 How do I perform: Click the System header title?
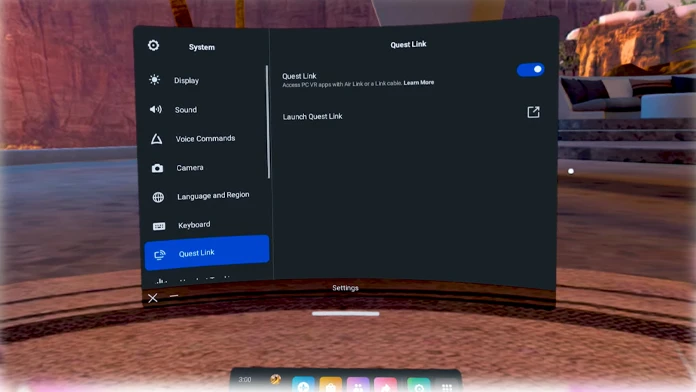tap(202, 47)
